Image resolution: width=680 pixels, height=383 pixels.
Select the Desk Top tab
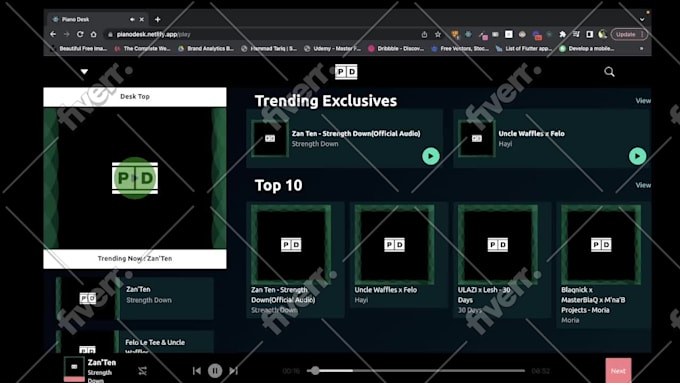pos(135,97)
